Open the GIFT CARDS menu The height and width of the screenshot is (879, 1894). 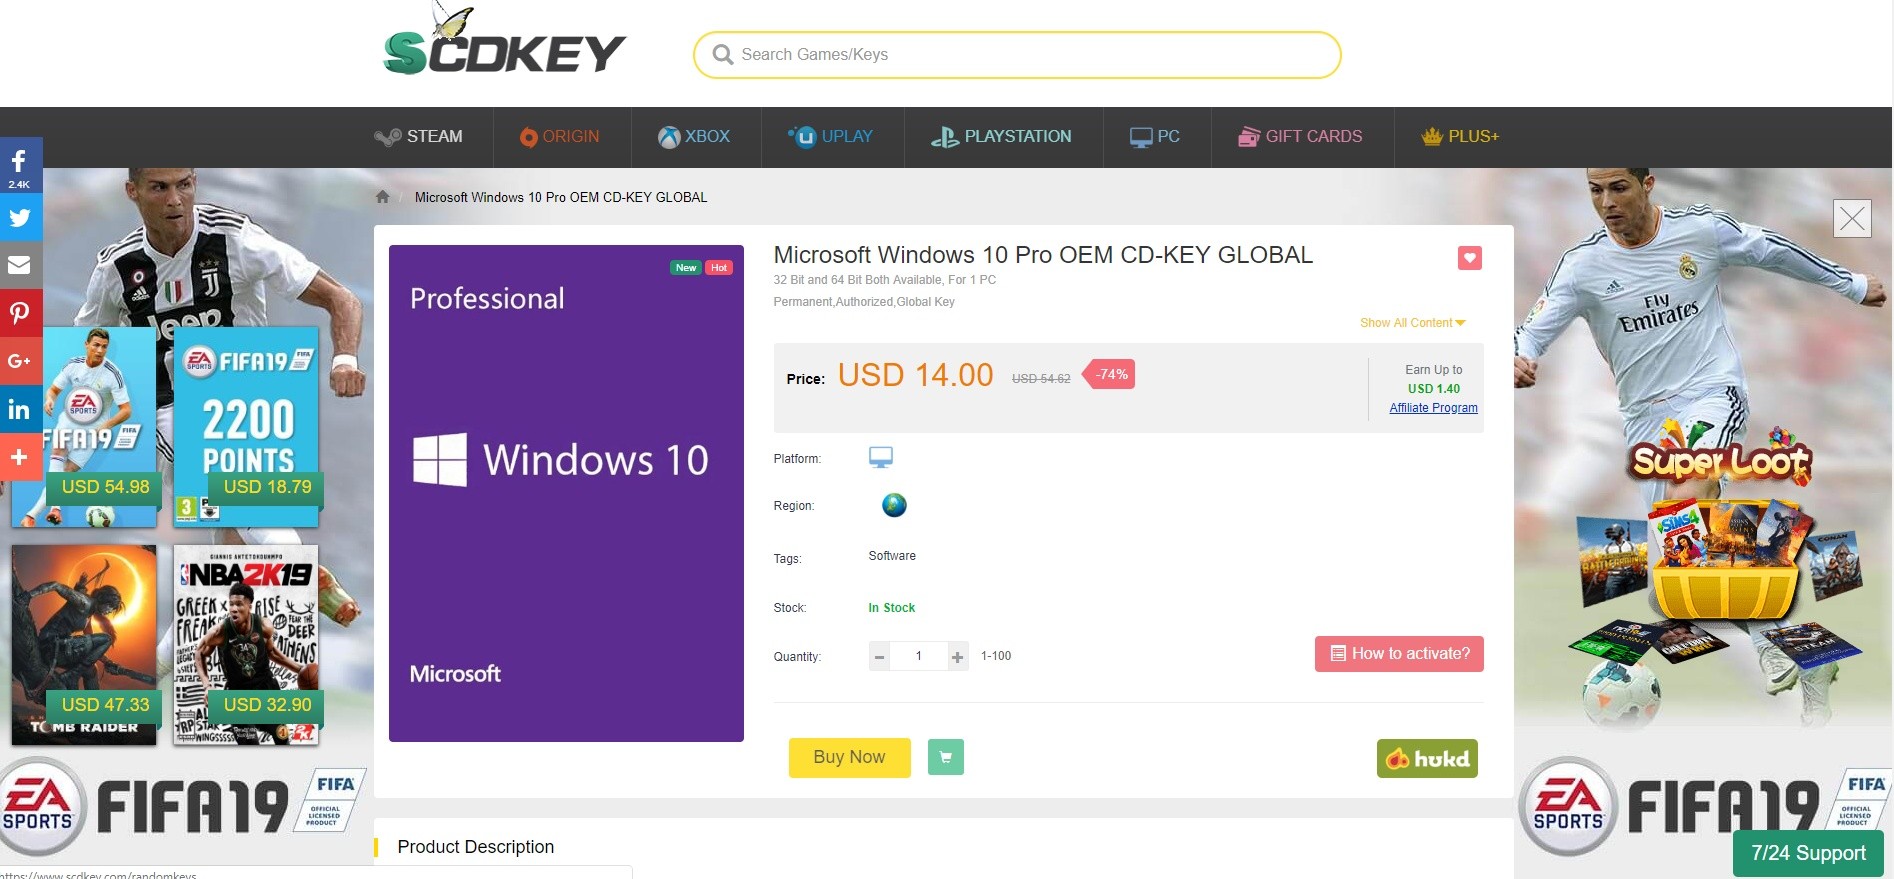1300,137
